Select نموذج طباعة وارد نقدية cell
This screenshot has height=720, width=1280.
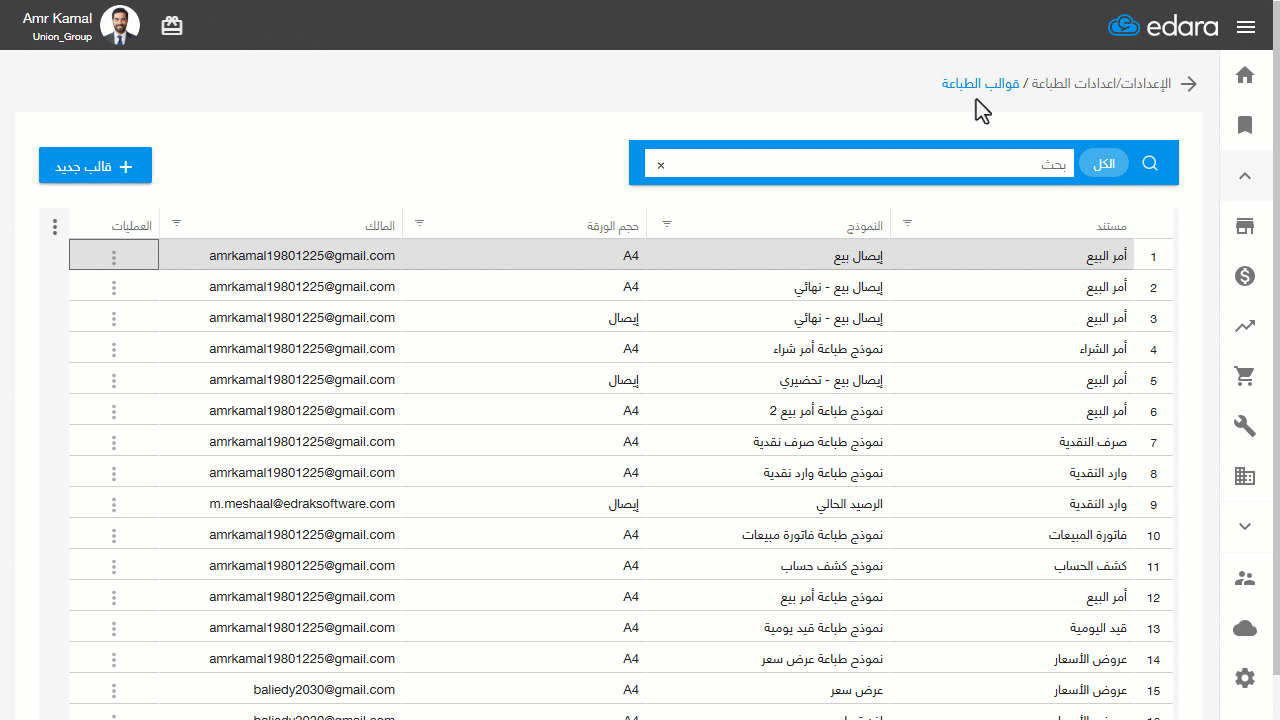pos(768,473)
